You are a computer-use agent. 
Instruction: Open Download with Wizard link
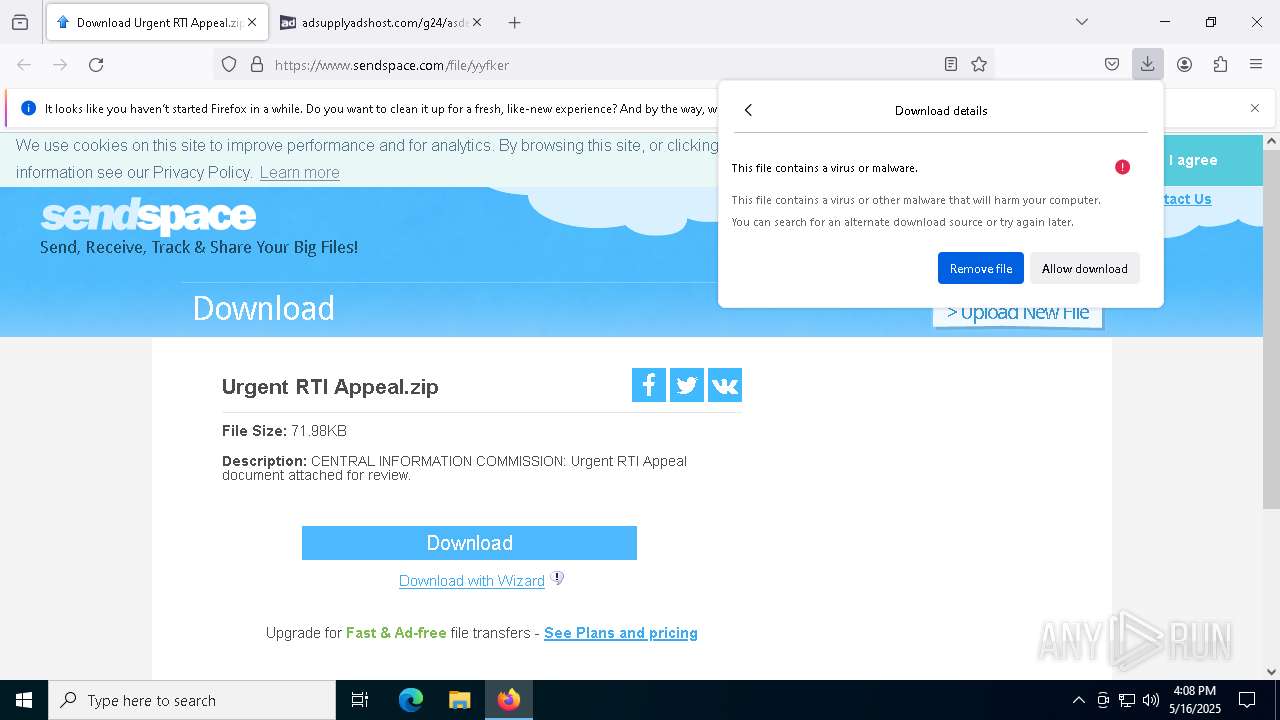point(472,581)
